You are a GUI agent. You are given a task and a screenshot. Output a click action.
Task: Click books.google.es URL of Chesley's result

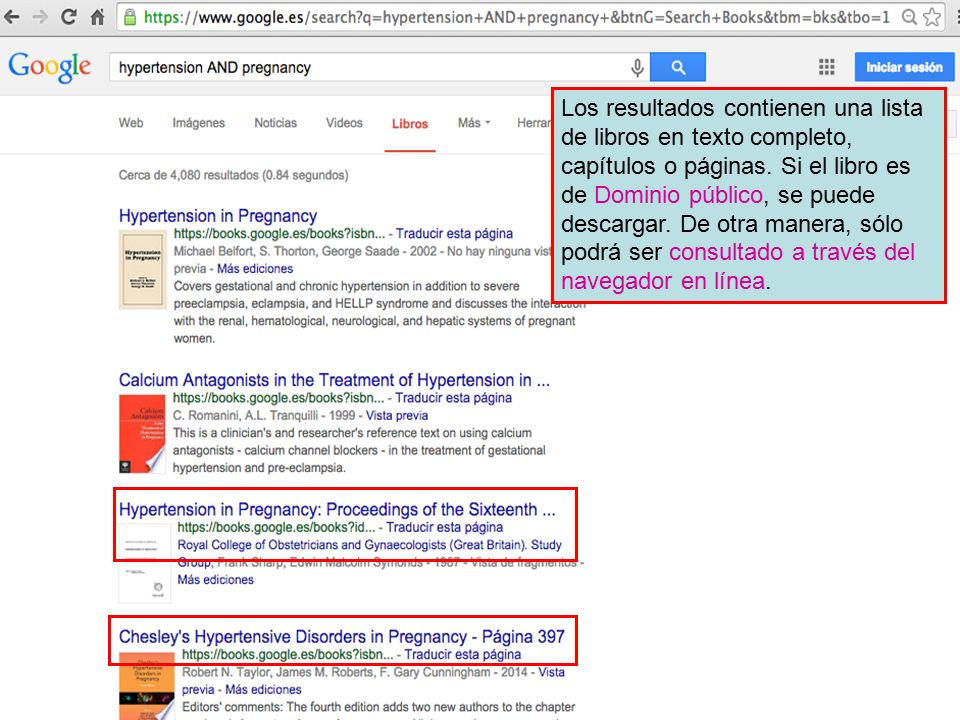(288, 654)
